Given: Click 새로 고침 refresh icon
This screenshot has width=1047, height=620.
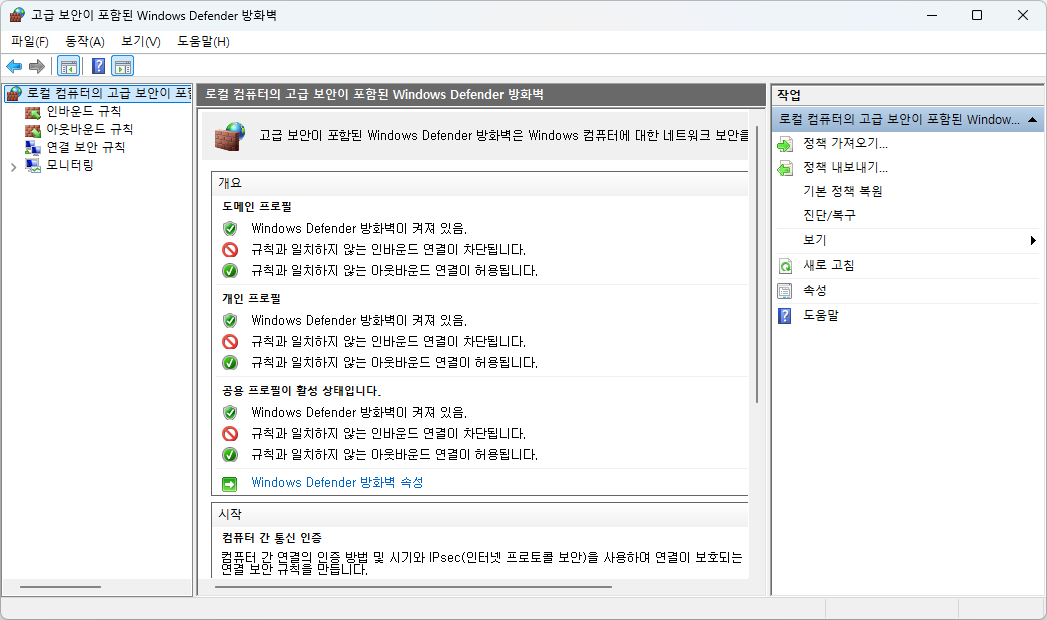Looking at the screenshot, I should point(786,266).
